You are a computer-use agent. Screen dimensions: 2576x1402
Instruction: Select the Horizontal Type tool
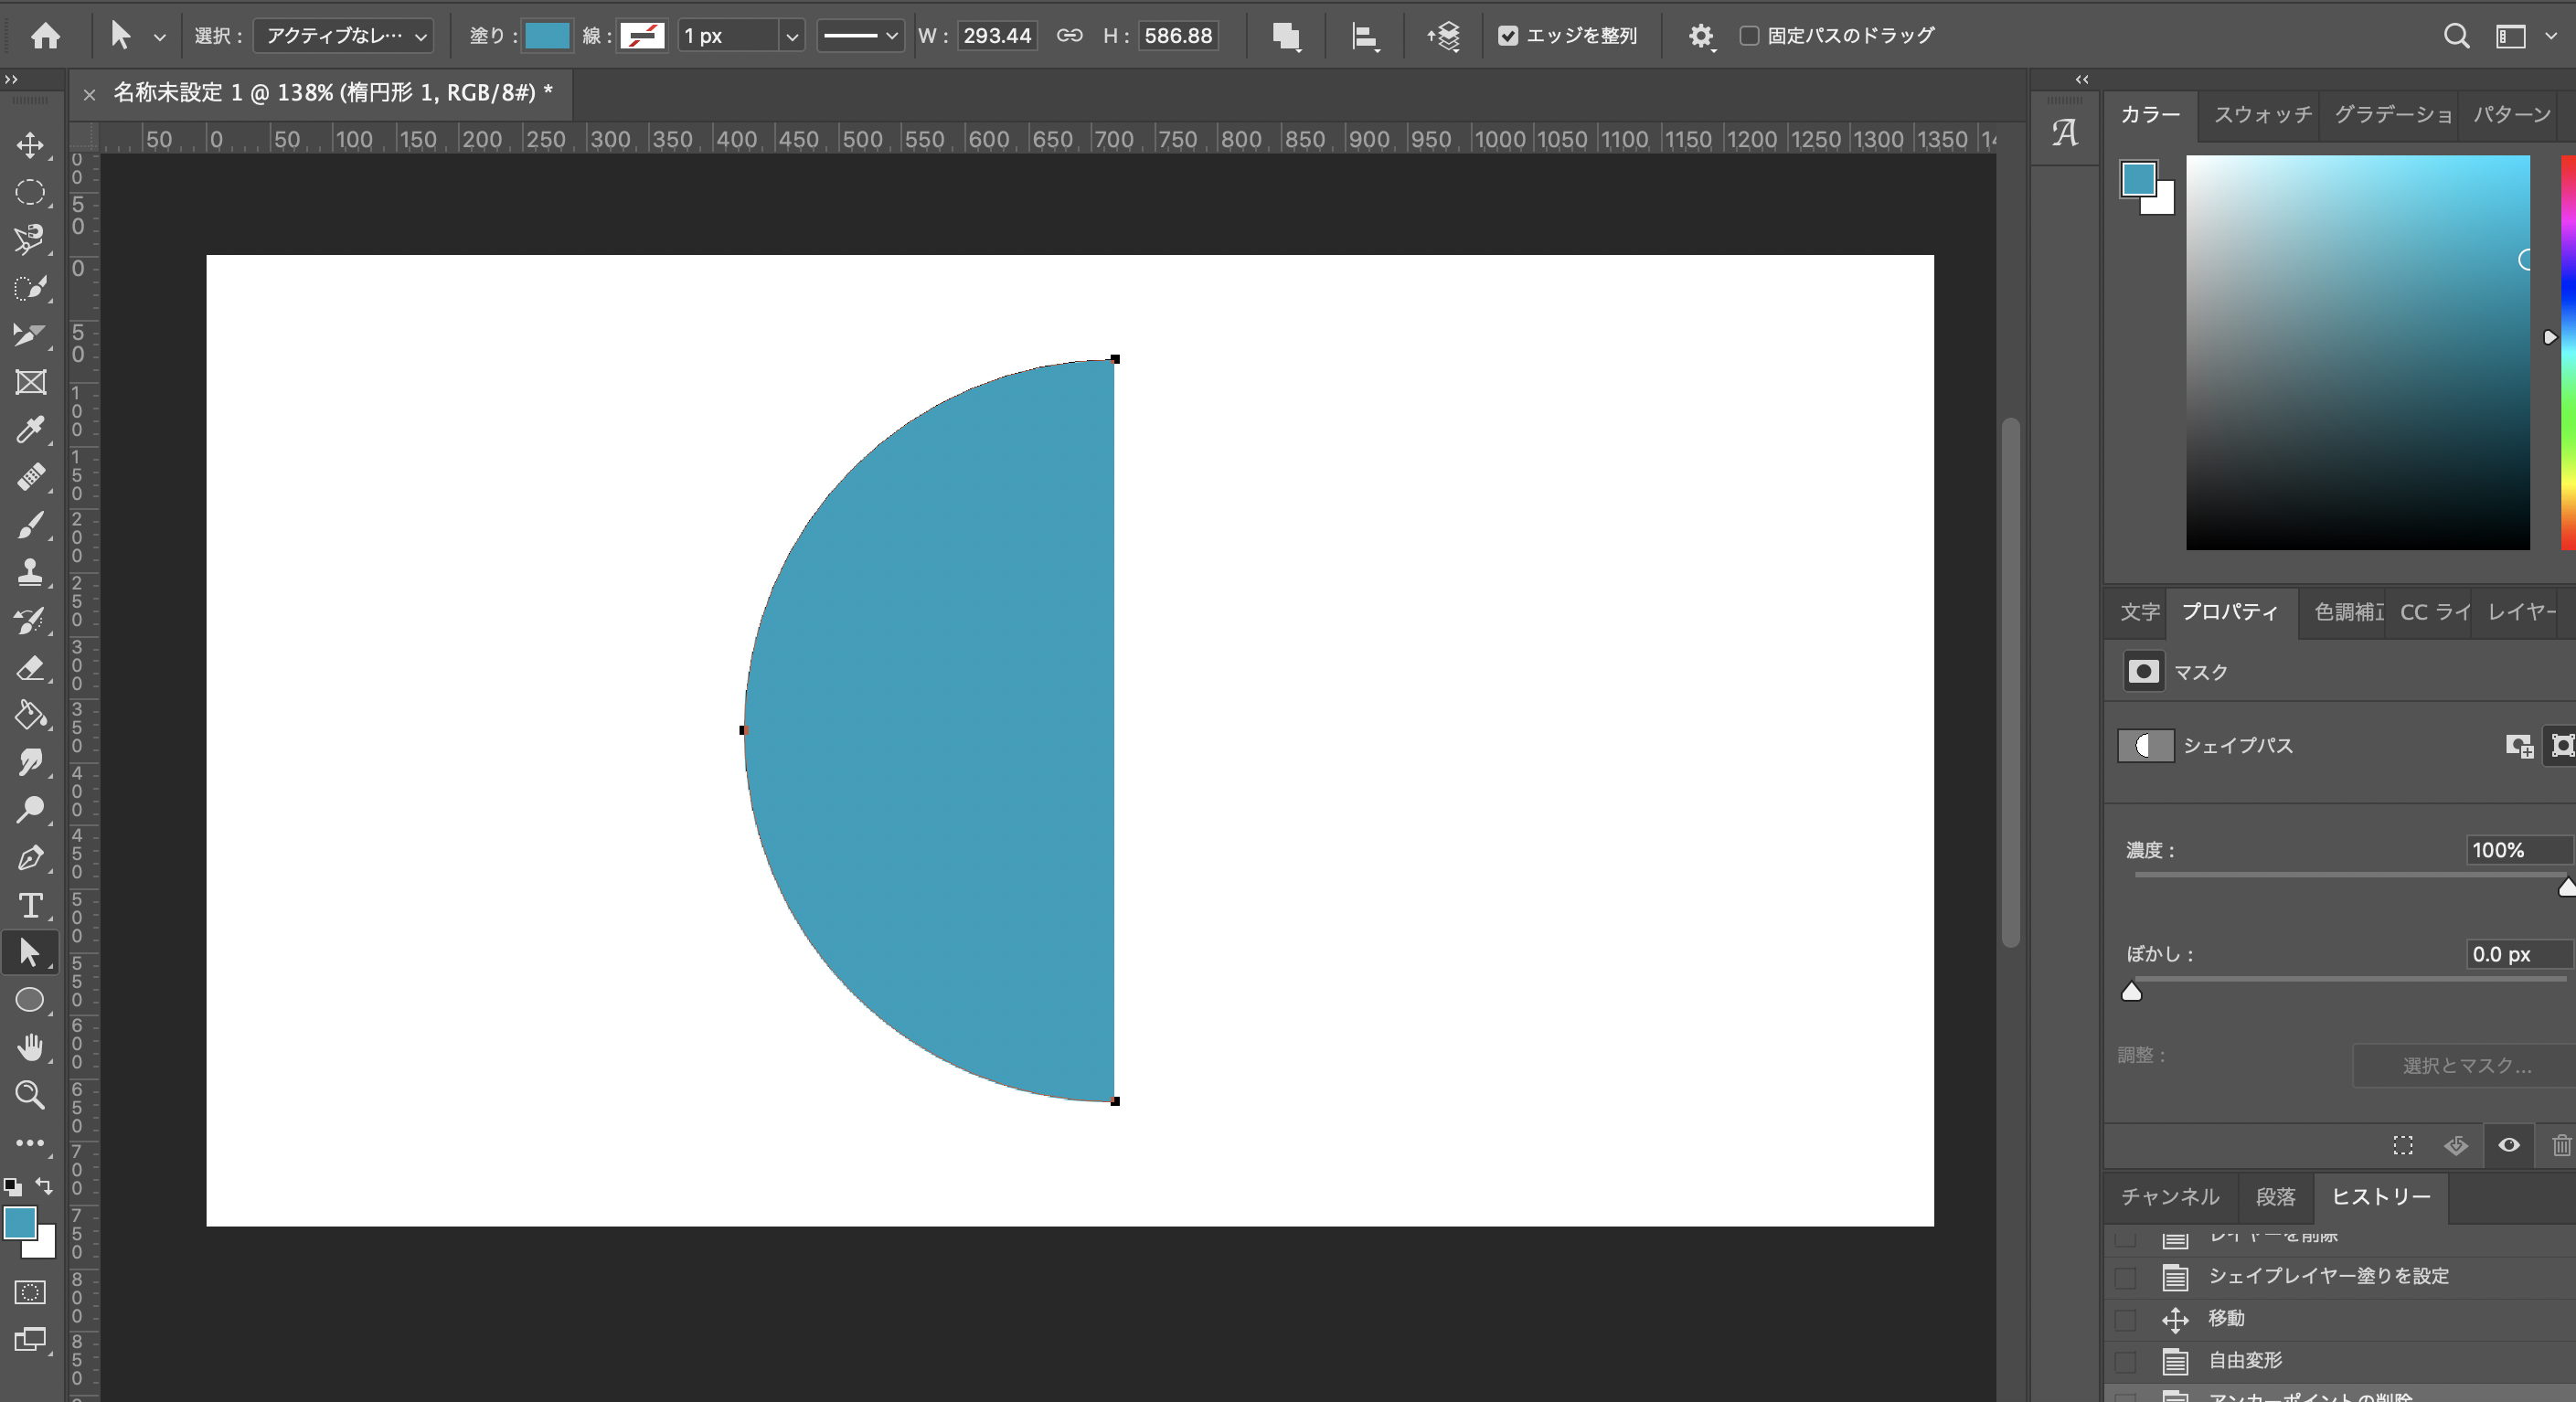30,905
